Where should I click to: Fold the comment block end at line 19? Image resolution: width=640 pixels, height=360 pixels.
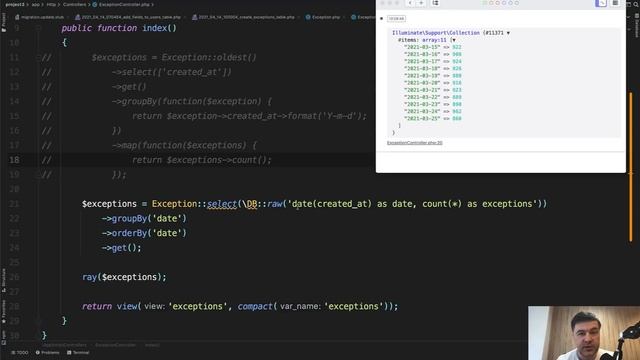point(38,175)
